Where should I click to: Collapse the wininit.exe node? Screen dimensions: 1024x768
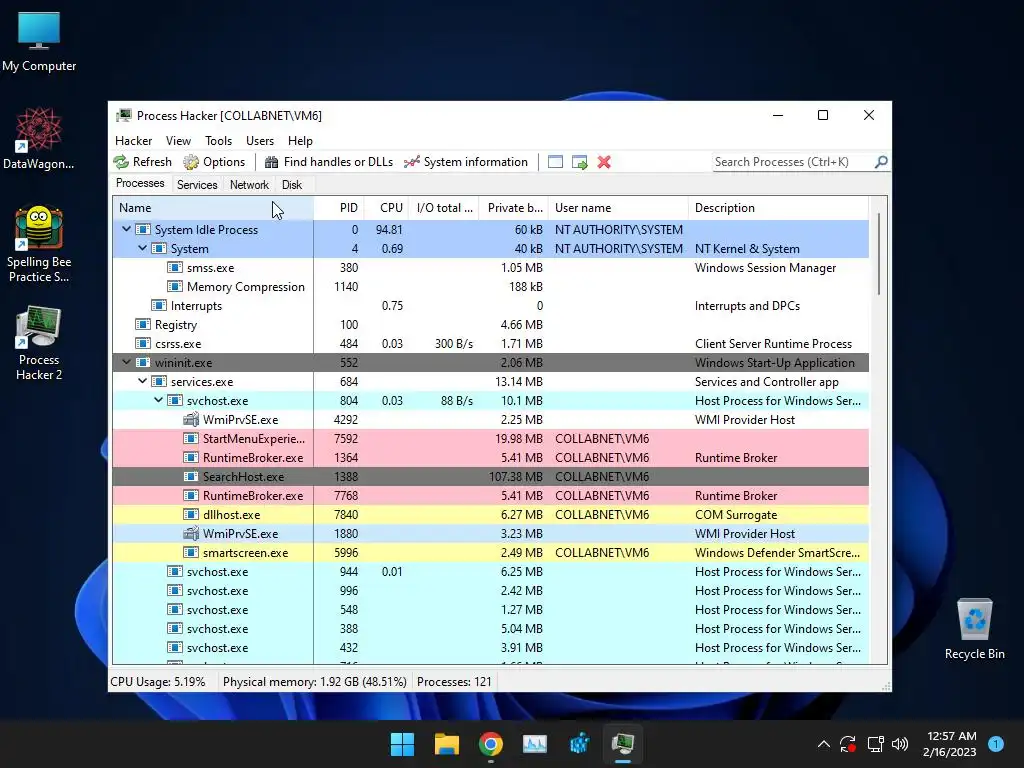click(x=126, y=362)
